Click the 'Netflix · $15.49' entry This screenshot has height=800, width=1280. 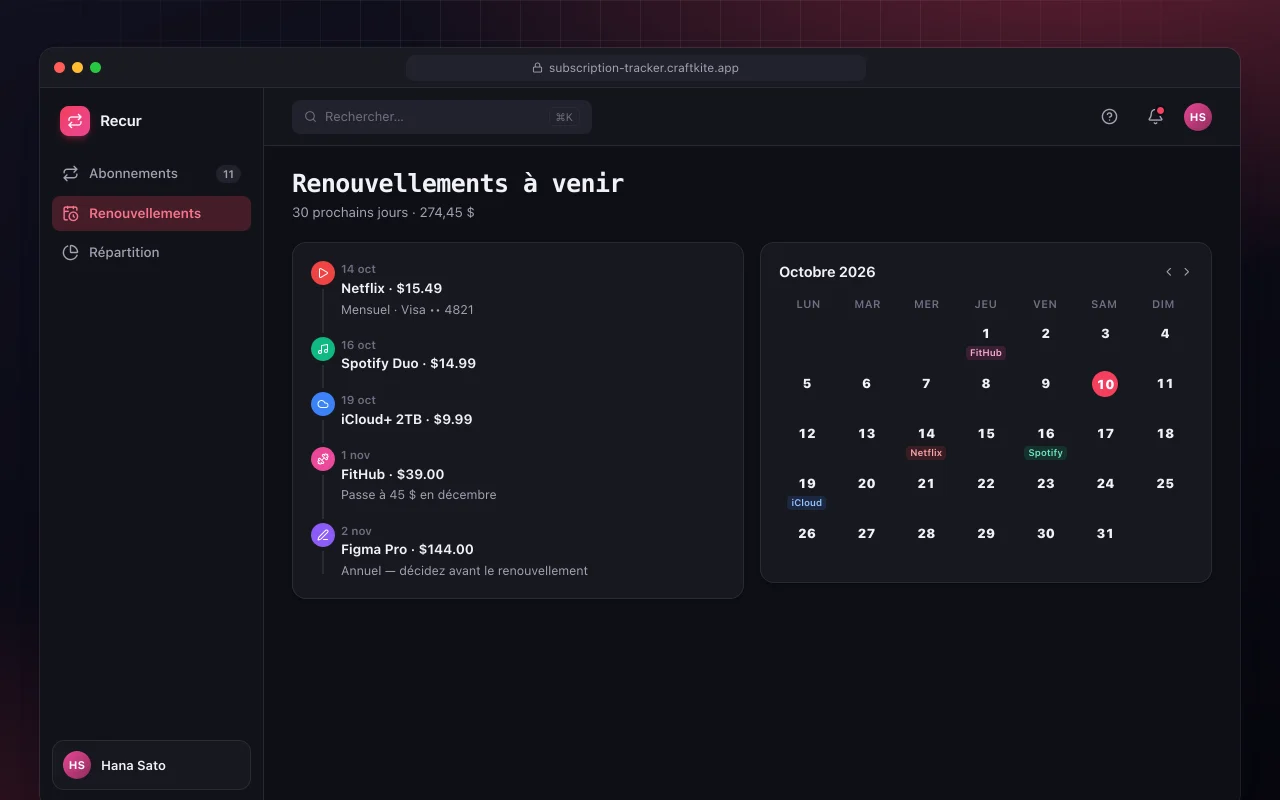pyautogui.click(x=391, y=289)
